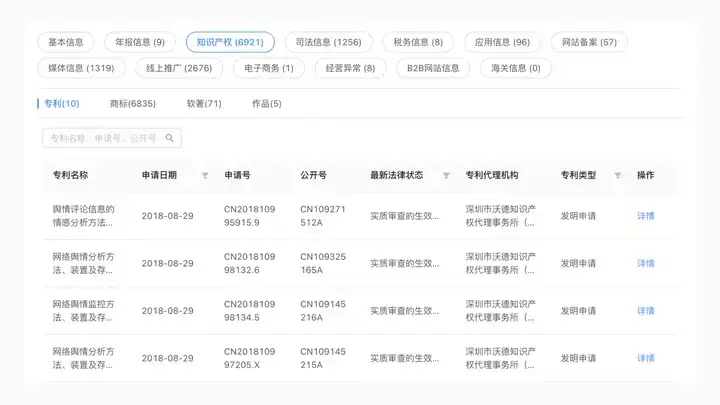Open the 网站备案 (57) tab
The width and height of the screenshot is (720, 405).
[x=589, y=42]
